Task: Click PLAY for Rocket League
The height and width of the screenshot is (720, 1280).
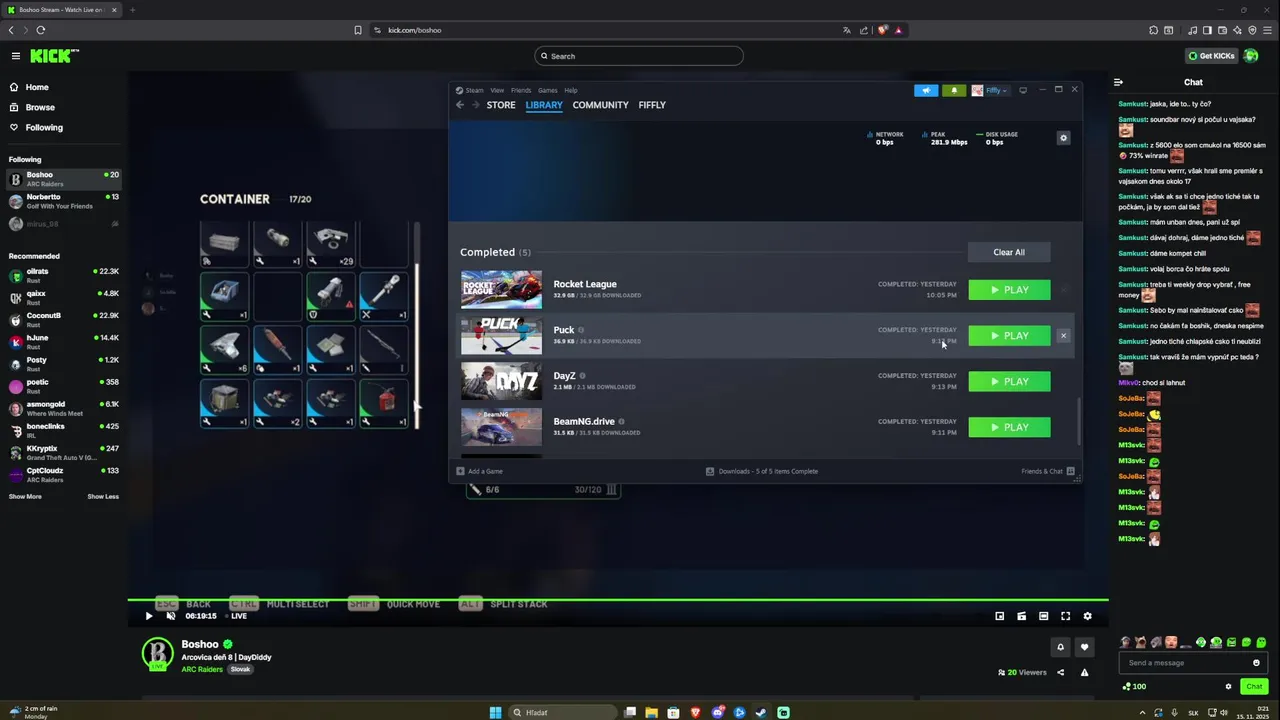Action: pos(1009,290)
